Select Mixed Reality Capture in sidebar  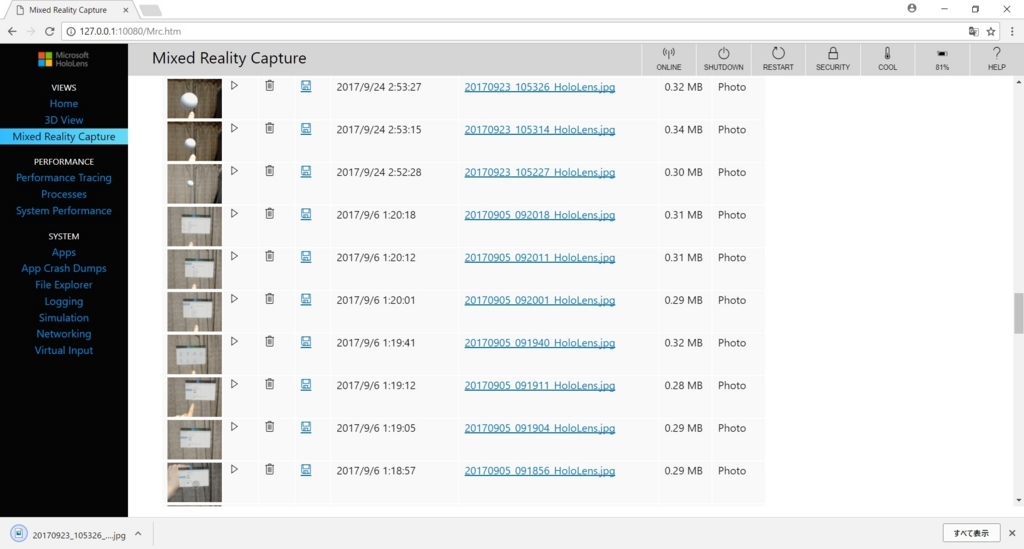63,136
